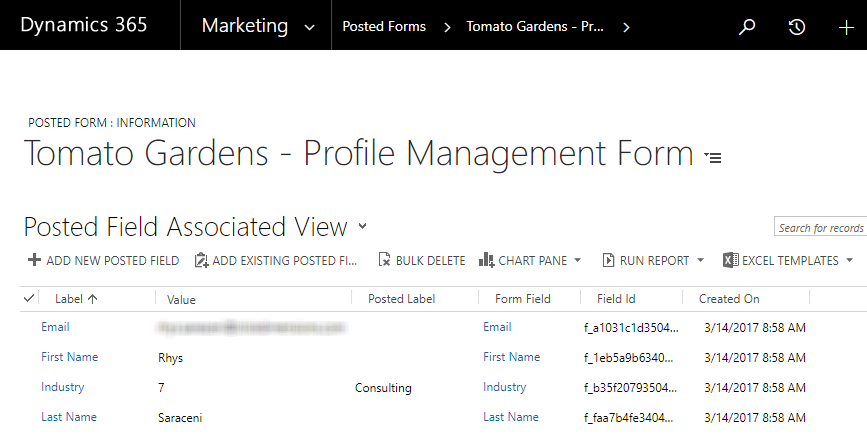
Task: Open the Industry label record link
Action: pyautogui.click(x=62, y=387)
